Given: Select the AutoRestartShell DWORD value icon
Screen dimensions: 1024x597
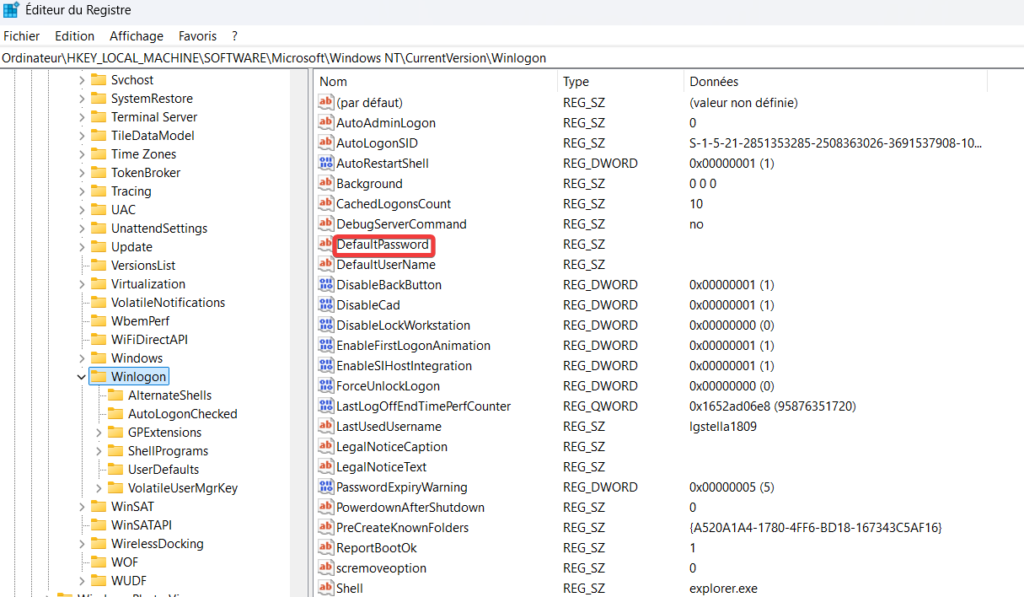Looking at the screenshot, I should click(325, 163).
